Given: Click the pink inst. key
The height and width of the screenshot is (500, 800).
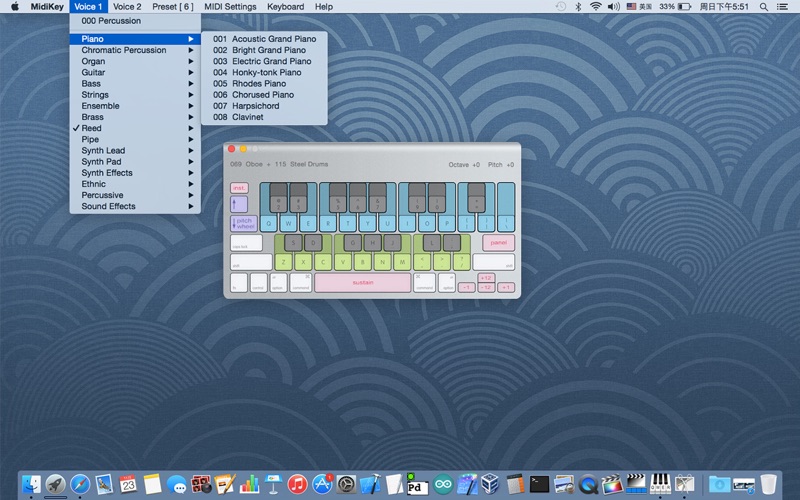Looking at the screenshot, I should (x=239, y=188).
